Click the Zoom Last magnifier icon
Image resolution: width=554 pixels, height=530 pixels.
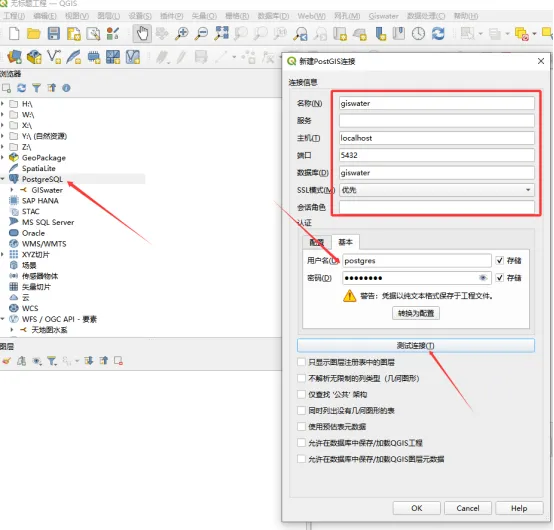point(301,34)
